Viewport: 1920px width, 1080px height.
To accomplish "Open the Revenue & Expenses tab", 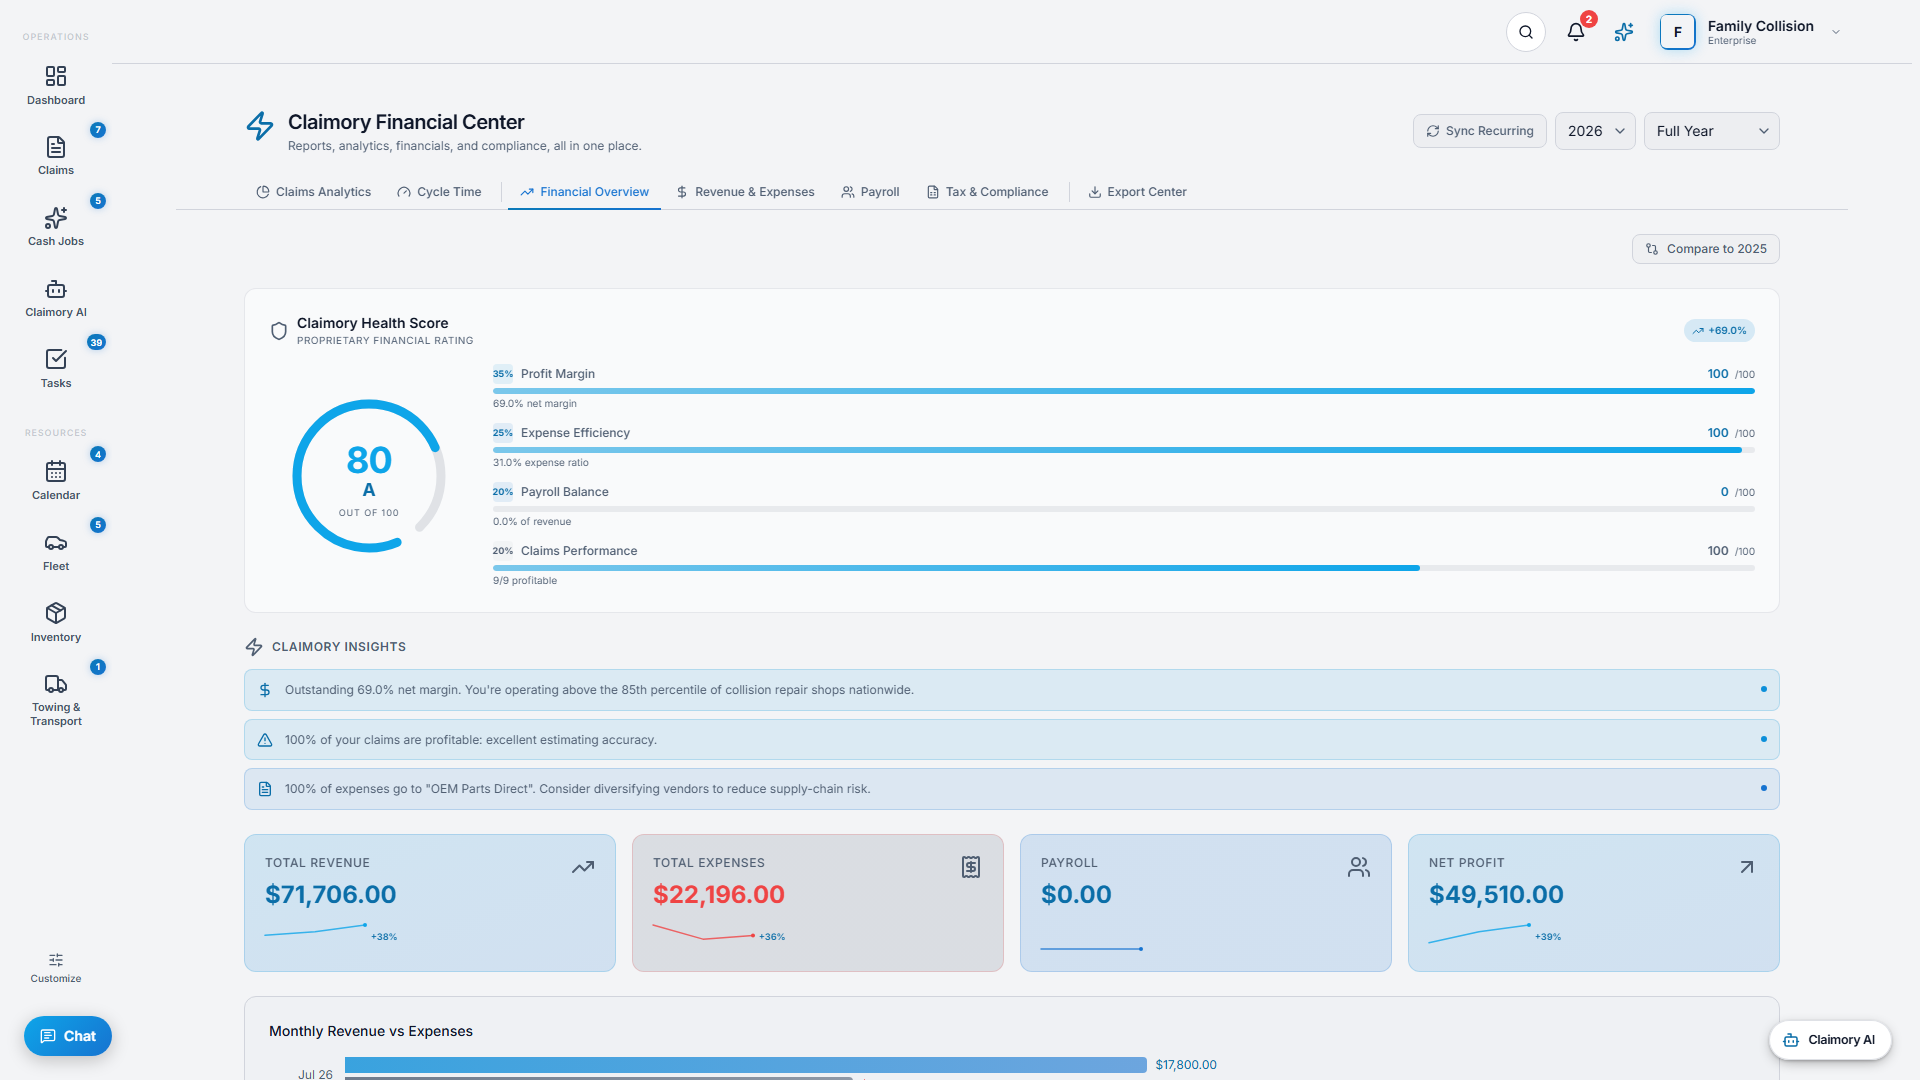I will point(745,192).
